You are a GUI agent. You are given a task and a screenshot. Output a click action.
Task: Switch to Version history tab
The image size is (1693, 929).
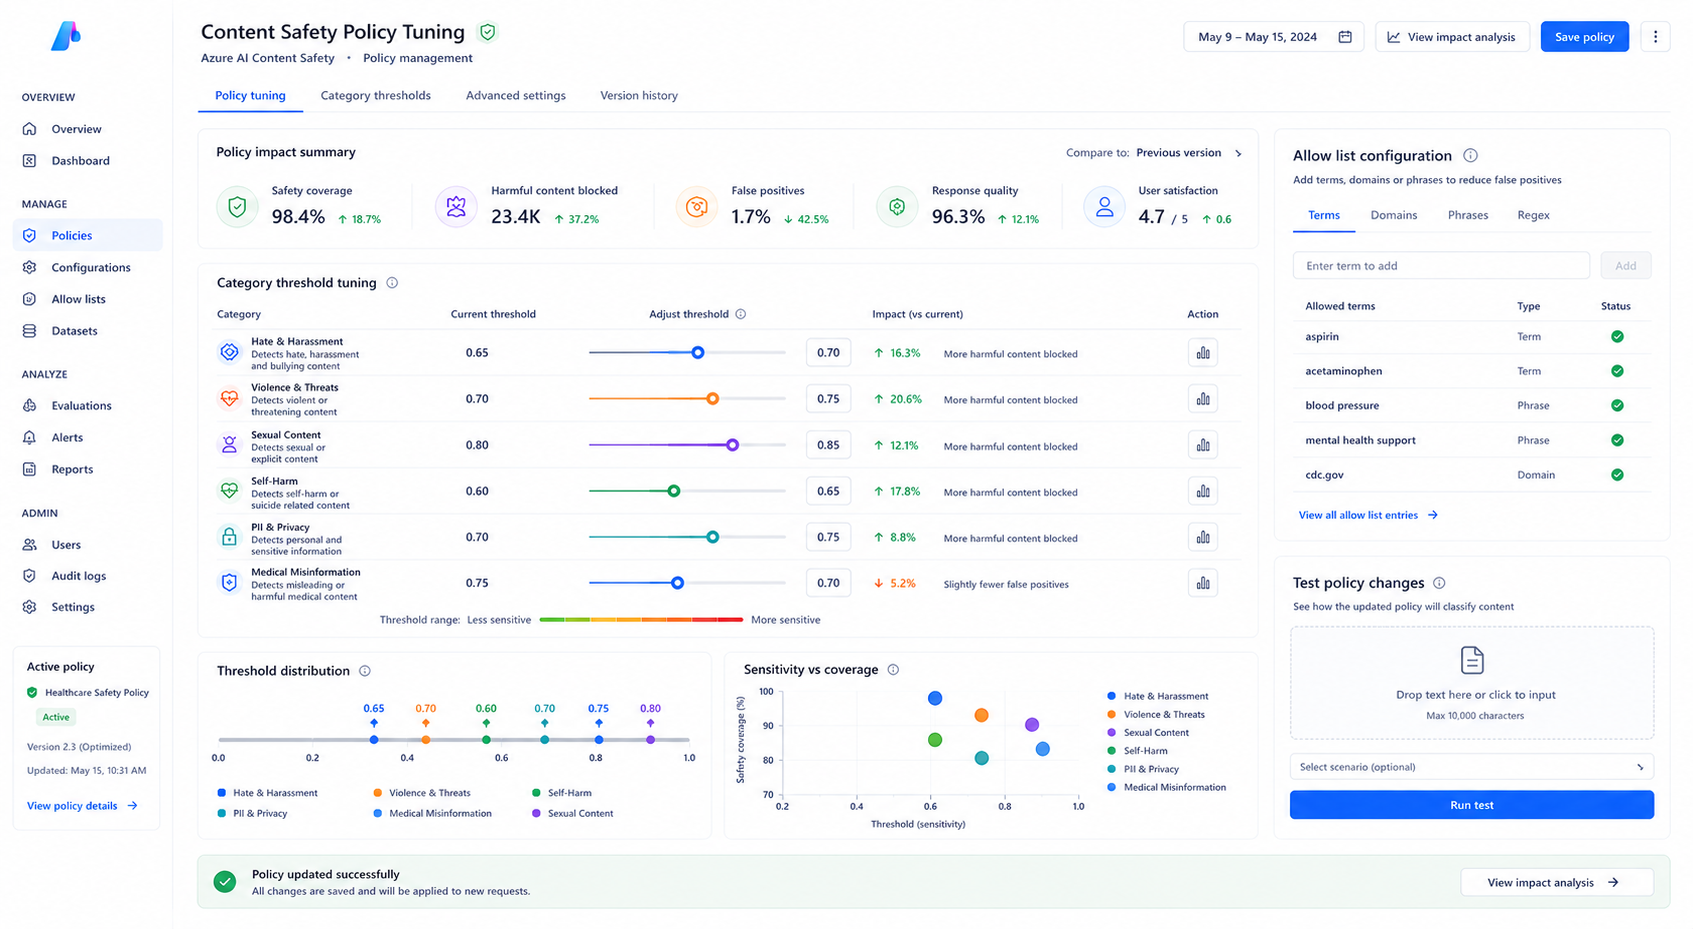(x=638, y=96)
